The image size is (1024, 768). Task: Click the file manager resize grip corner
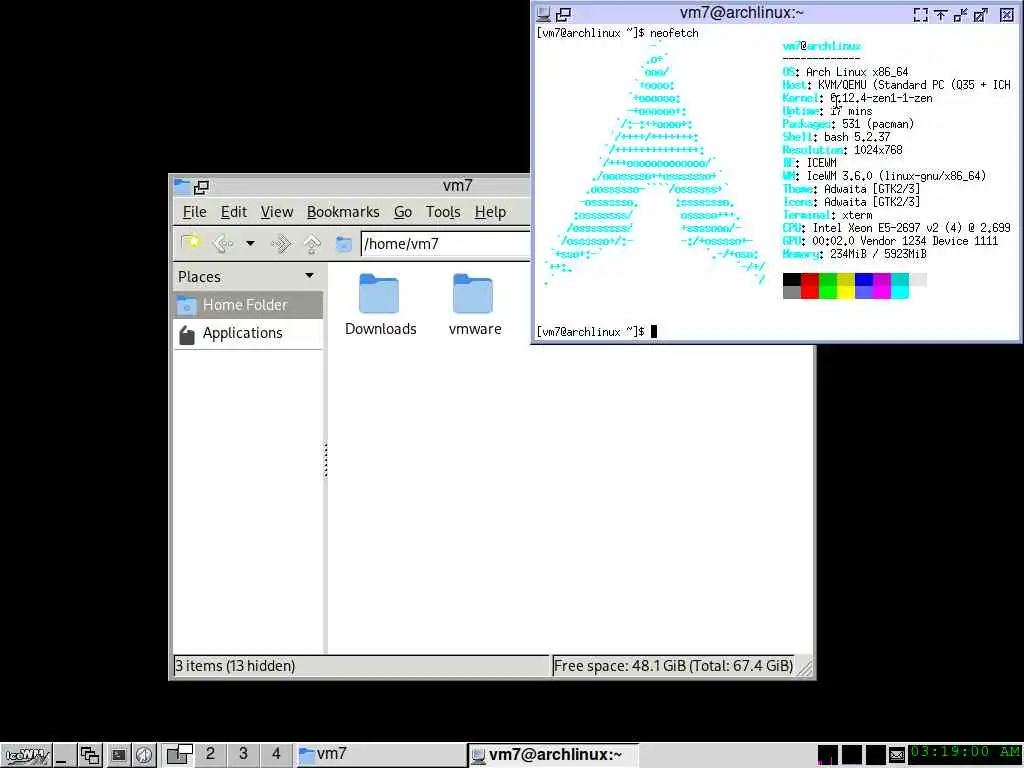click(805, 667)
